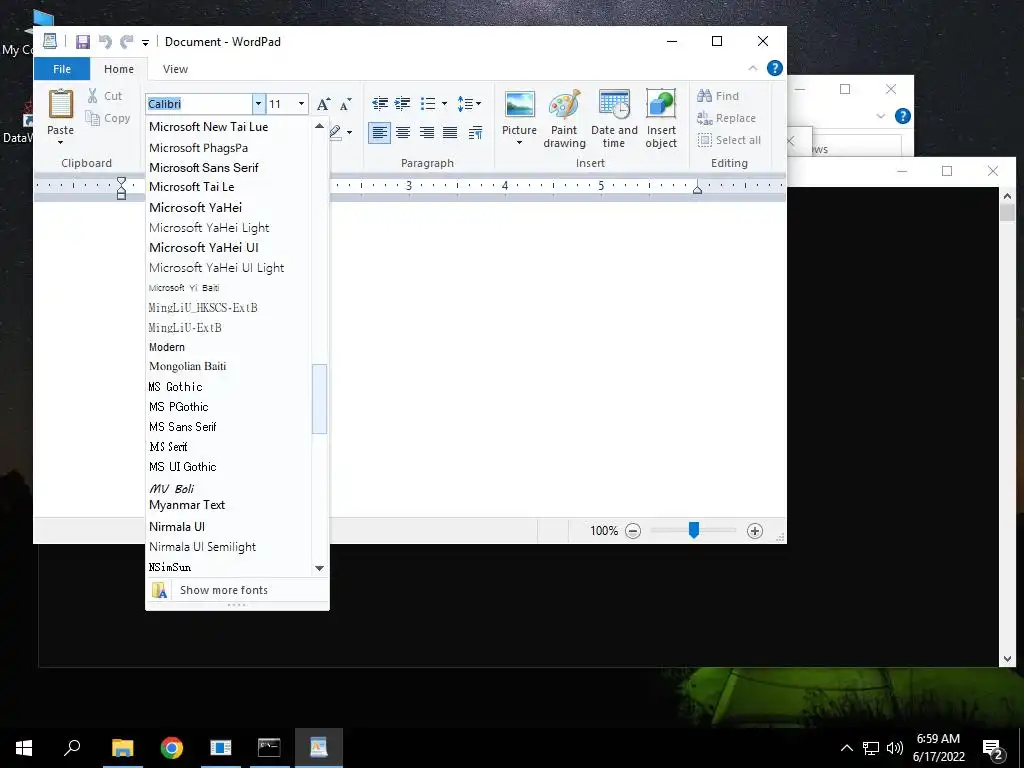Image resolution: width=1024 pixels, height=768 pixels.
Task: Click the zoom out minus button
Action: (633, 531)
